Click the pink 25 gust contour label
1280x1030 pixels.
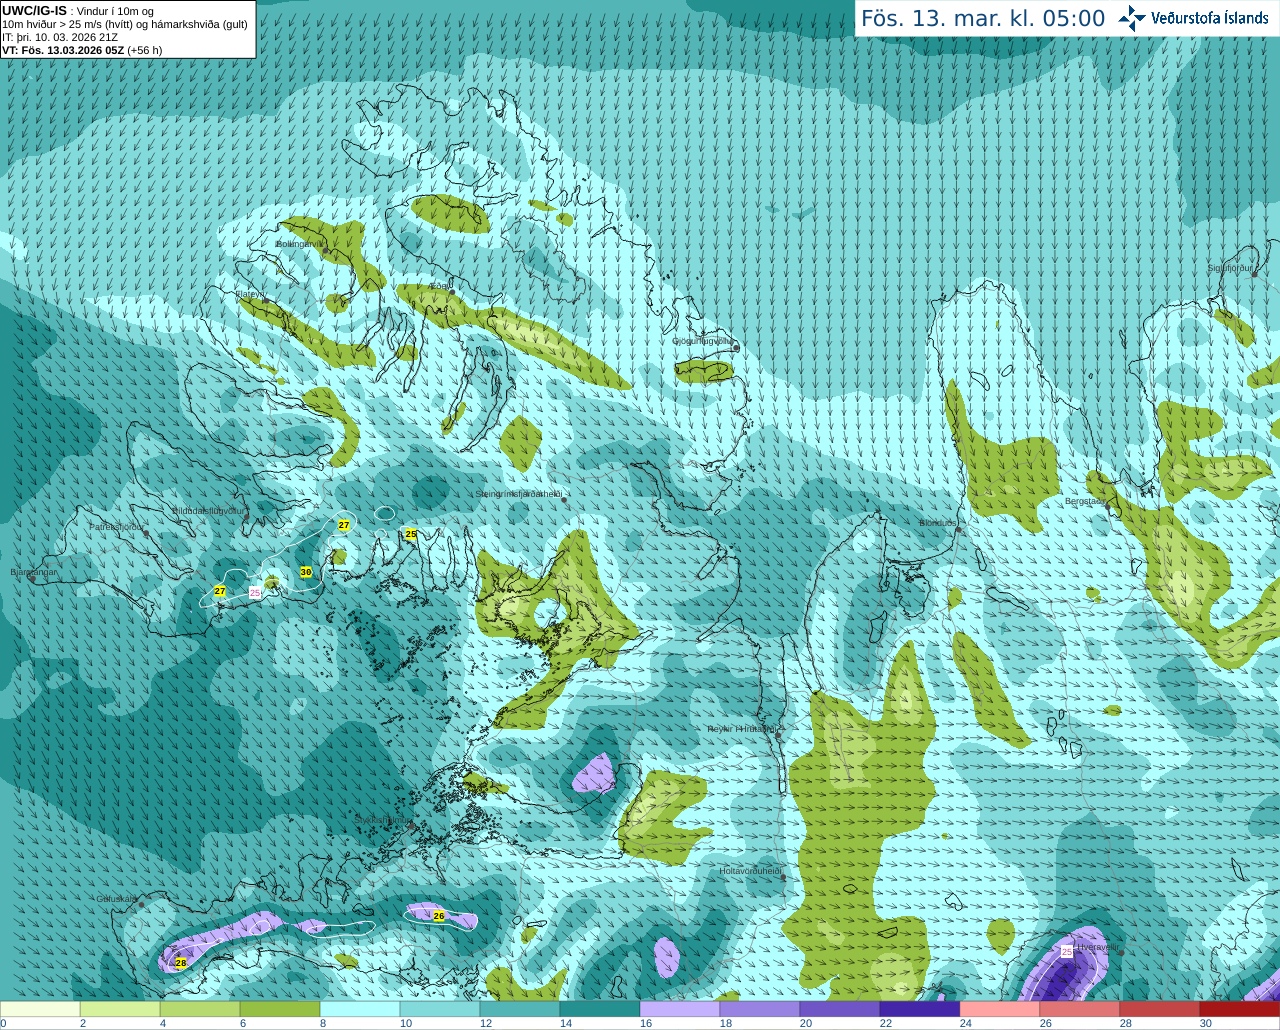(x=255, y=593)
